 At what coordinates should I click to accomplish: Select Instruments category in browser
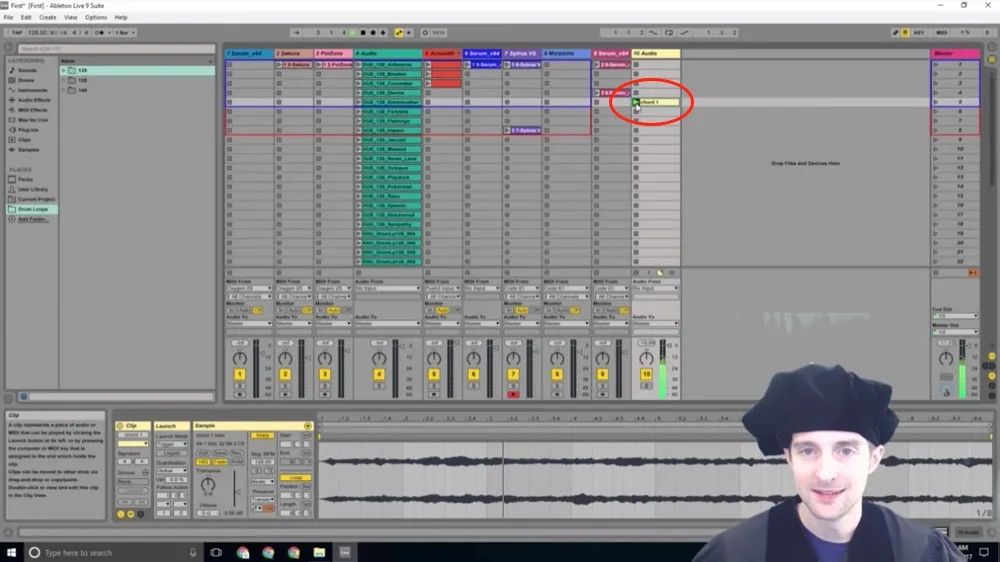point(32,90)
